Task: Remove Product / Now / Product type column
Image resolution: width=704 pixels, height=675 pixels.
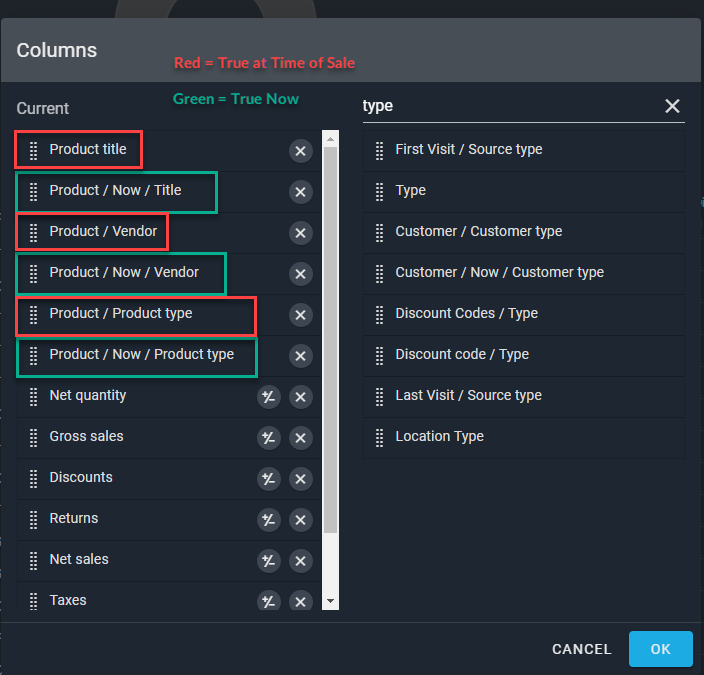Action: tap(300, 356)
